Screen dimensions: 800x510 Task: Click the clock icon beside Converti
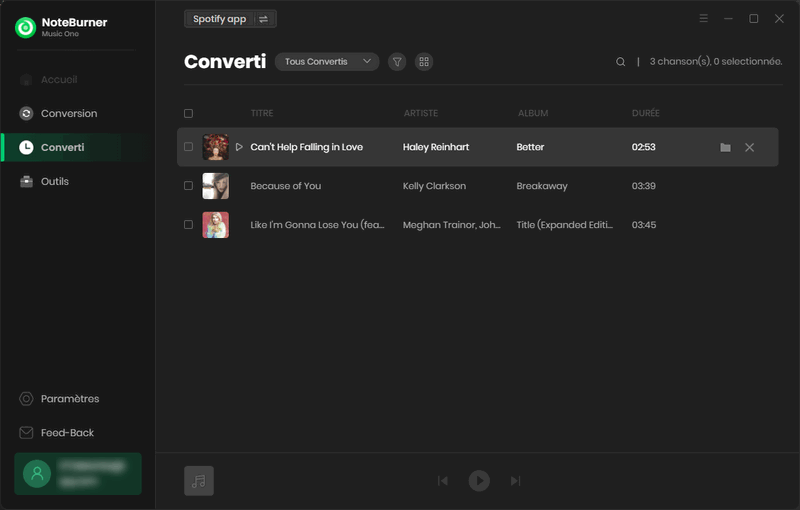[x=26, y=147]
